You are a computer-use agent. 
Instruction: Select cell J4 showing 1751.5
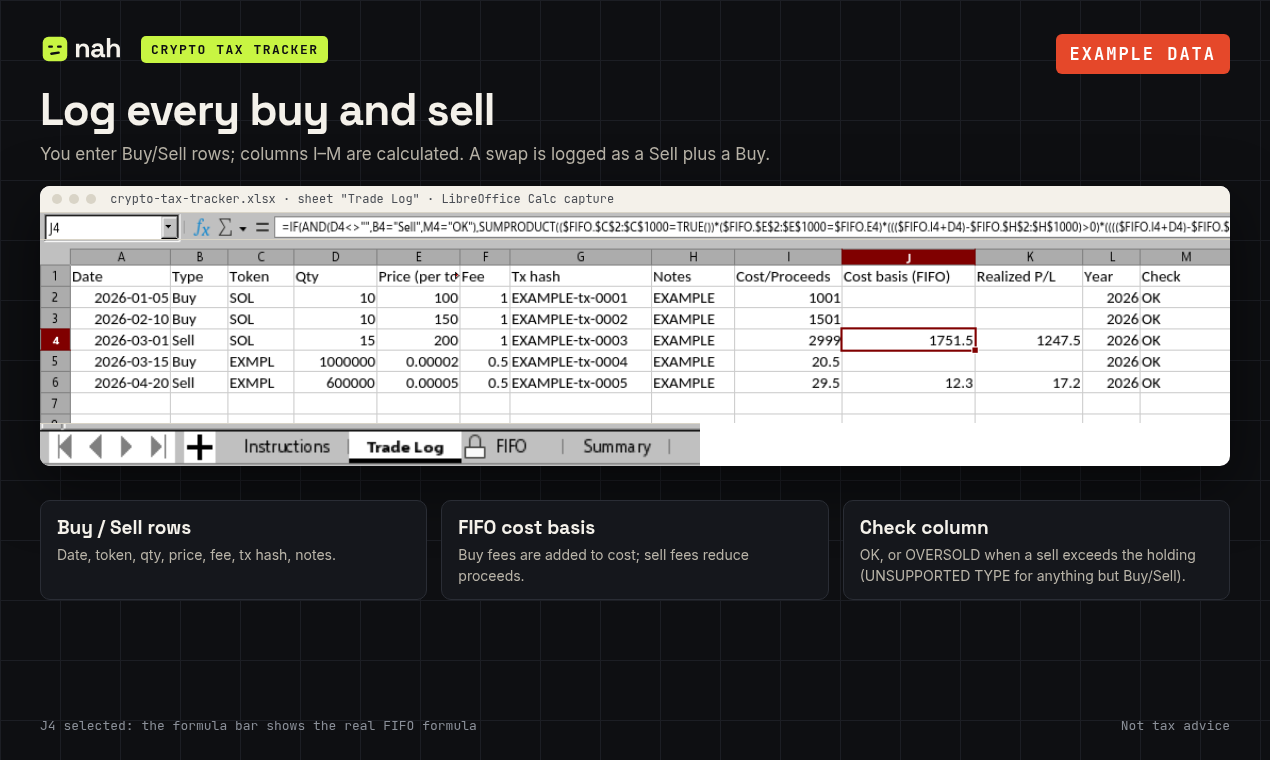click(908, 340)
